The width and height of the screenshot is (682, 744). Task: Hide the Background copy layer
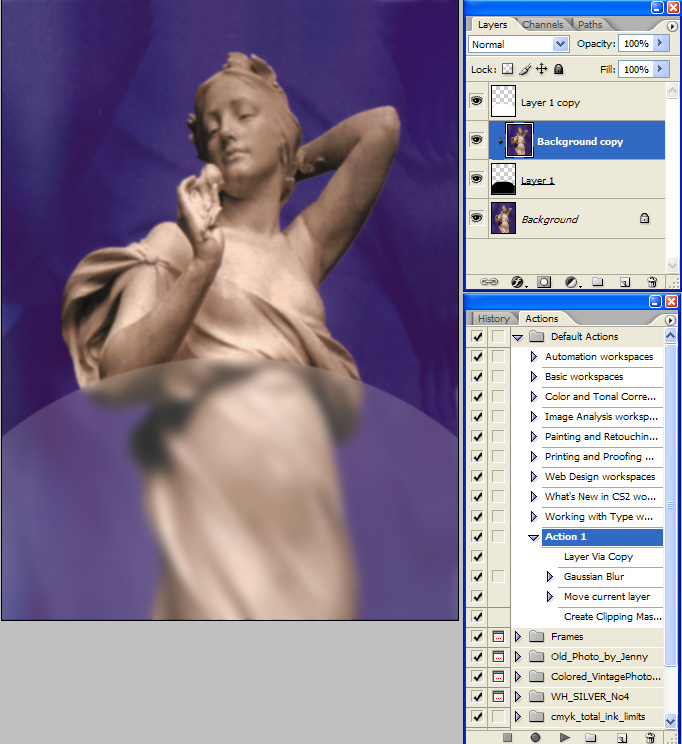(476, 140)
